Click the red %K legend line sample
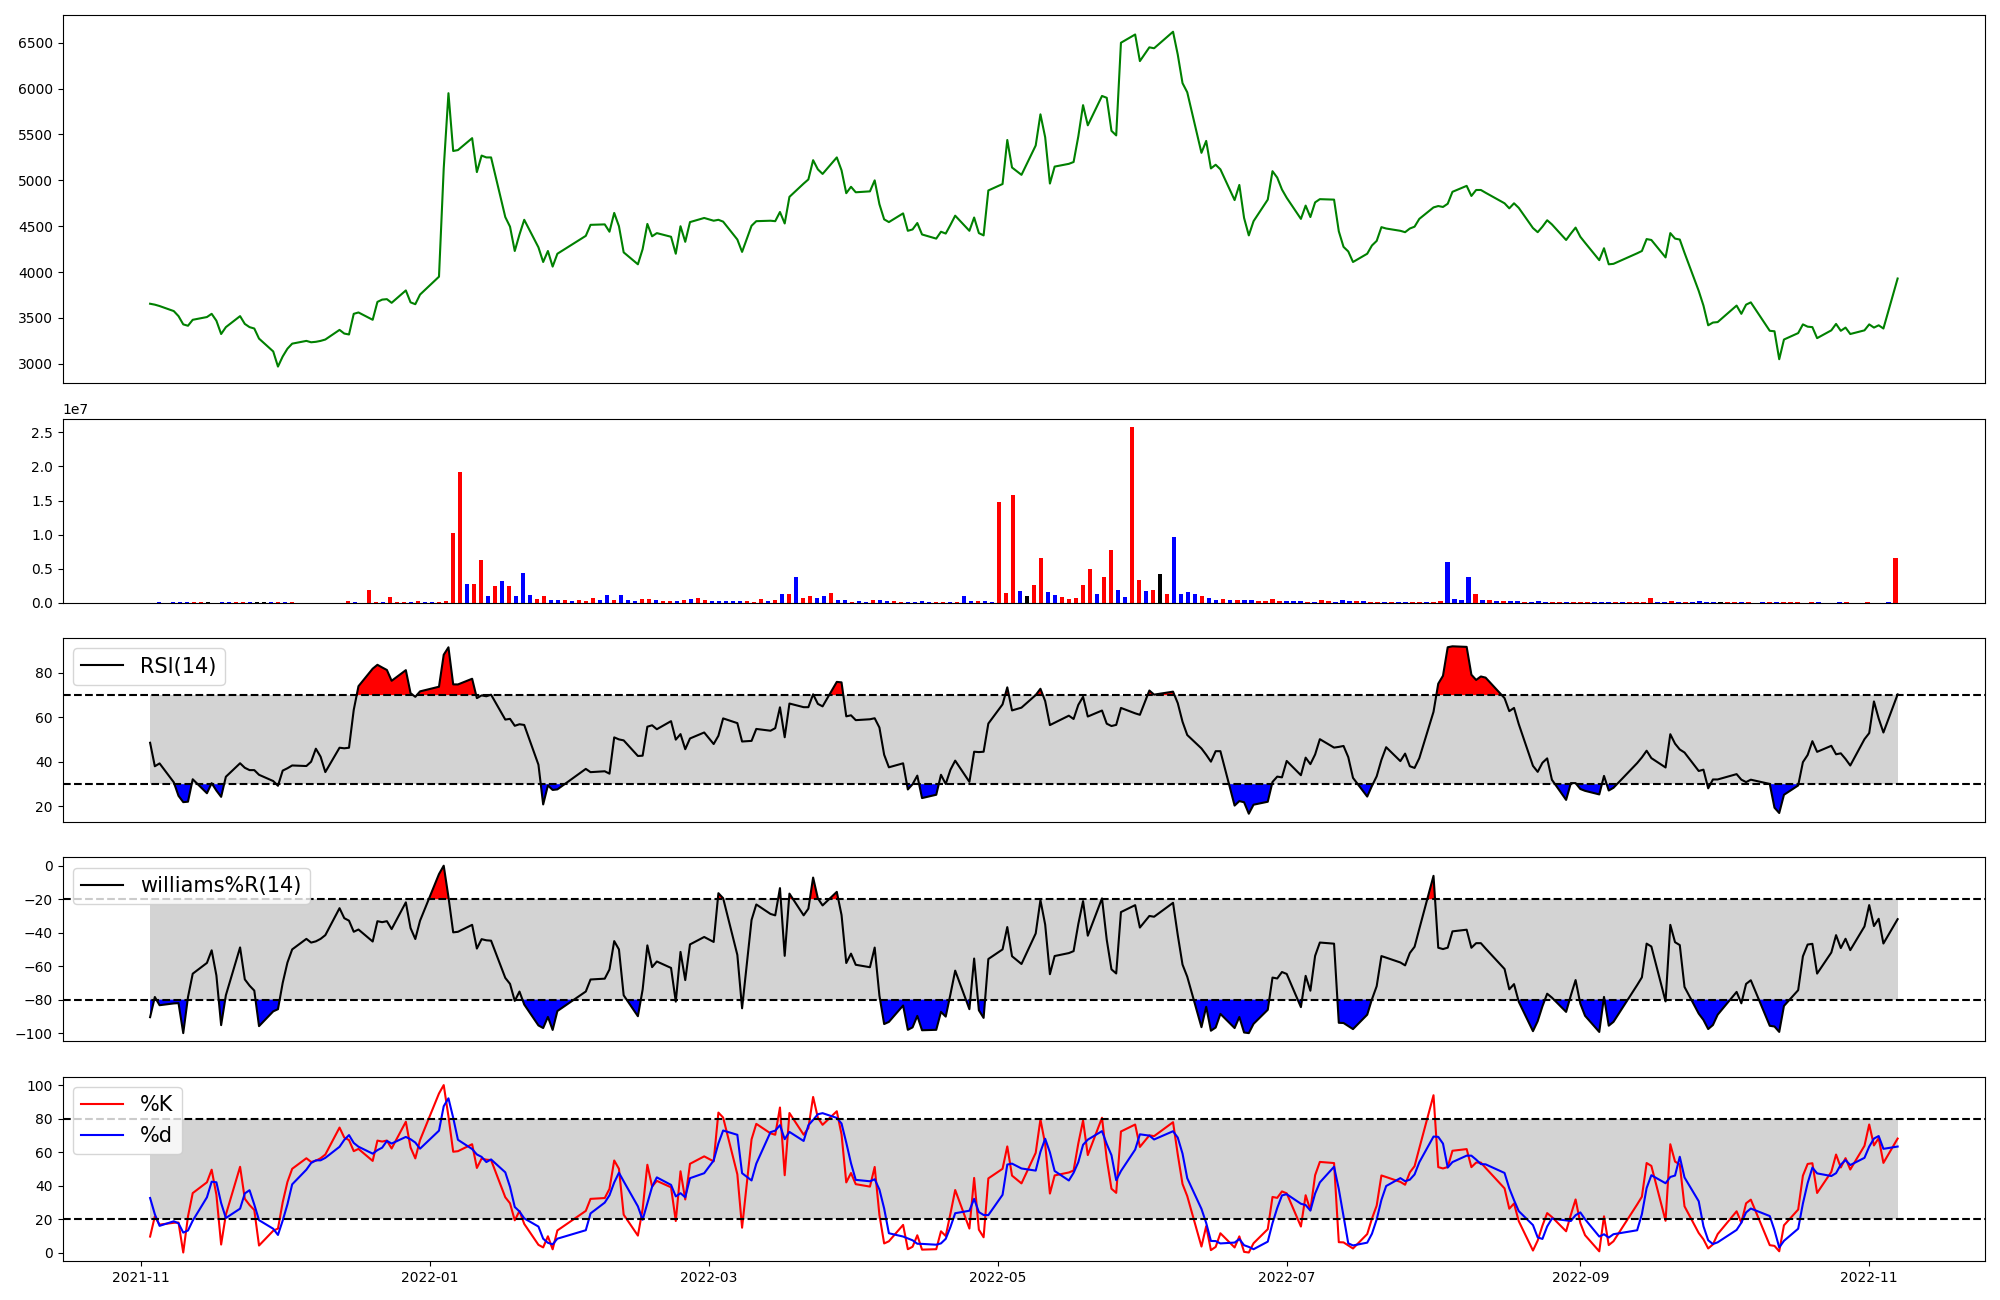2000x1300 pixels. (104, 1104)
